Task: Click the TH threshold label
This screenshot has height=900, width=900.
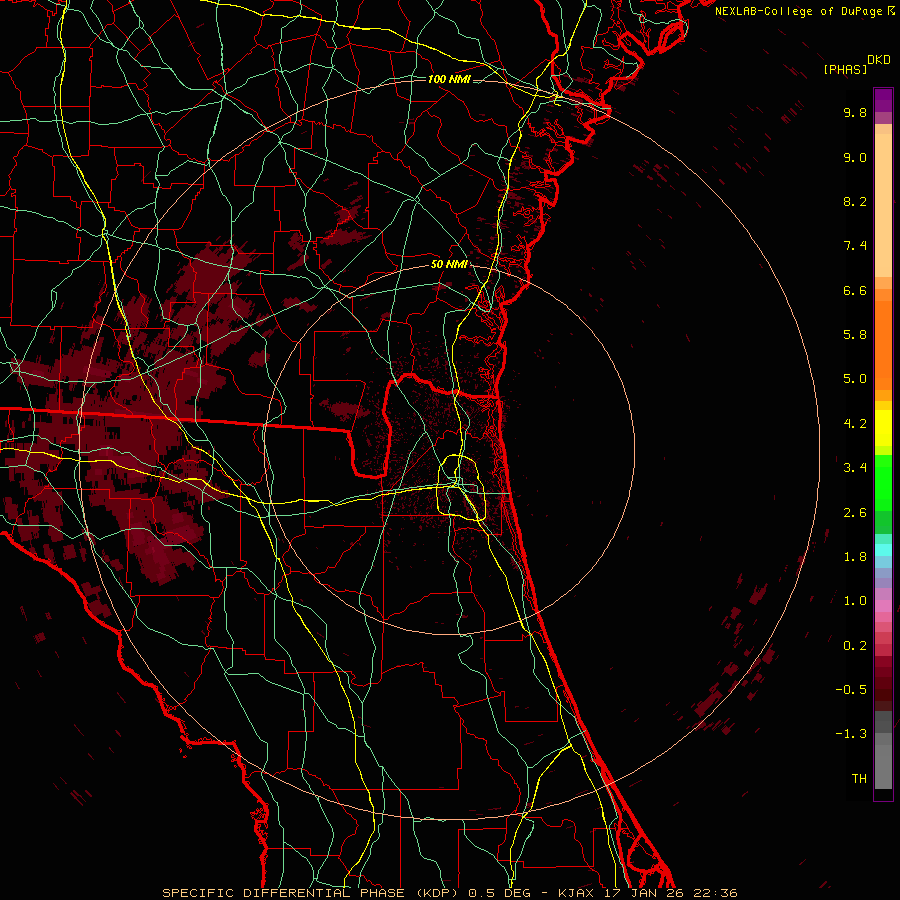Action: 859,779
